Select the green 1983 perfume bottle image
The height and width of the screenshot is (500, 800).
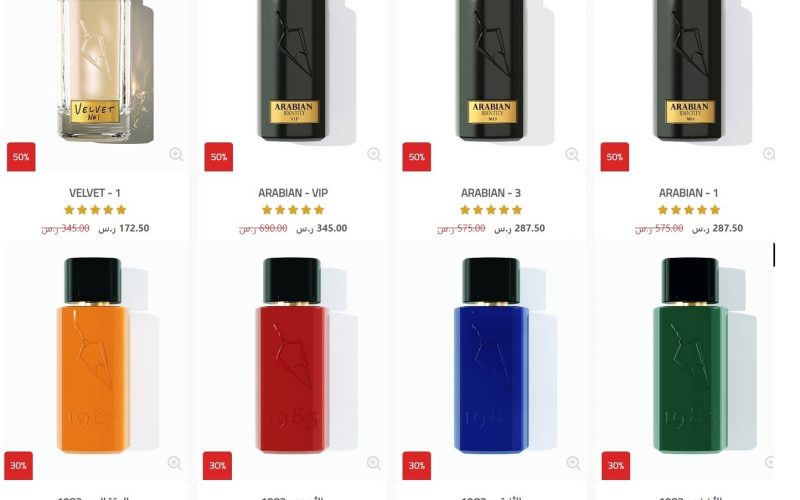click(690, 356)
